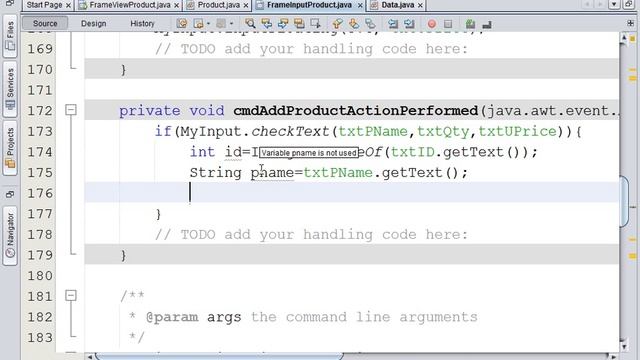Screen dimensions: 640x360
Task: Toggle Bookmark icon in toolbar
Action: (x=370, y=24)
